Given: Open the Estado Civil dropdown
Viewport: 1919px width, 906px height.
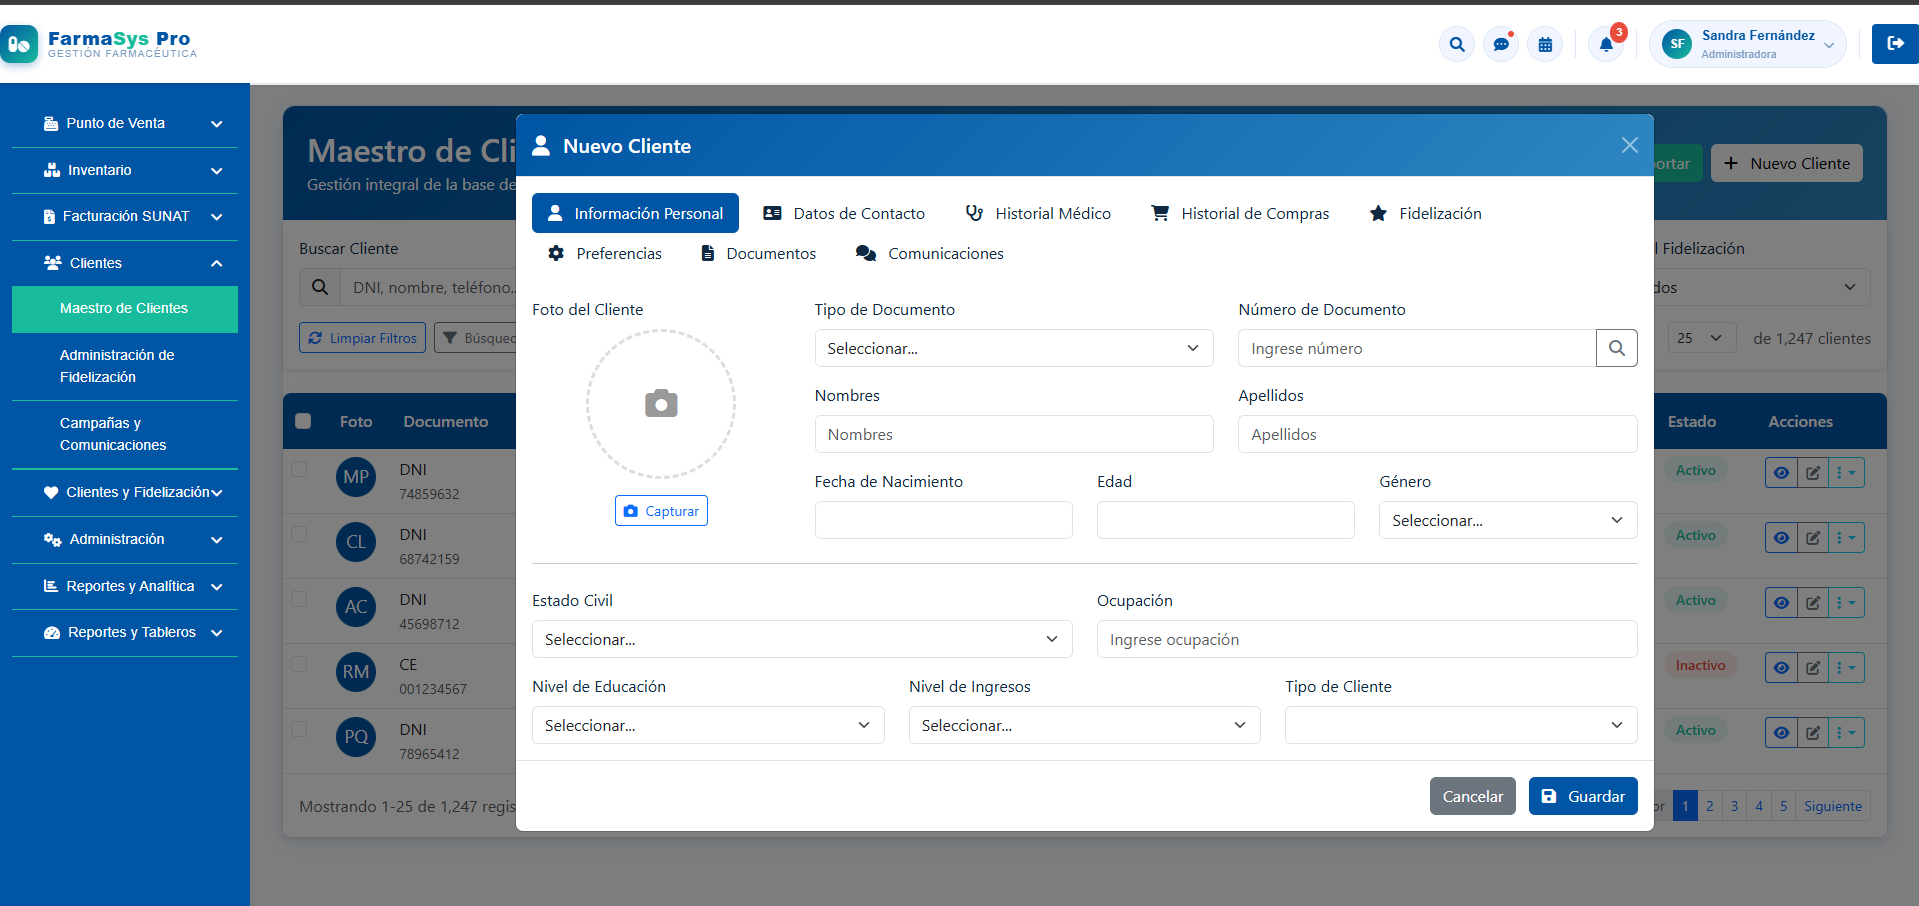Looking at the screenshot, I should pyautogui.click(x=802, y=639).
